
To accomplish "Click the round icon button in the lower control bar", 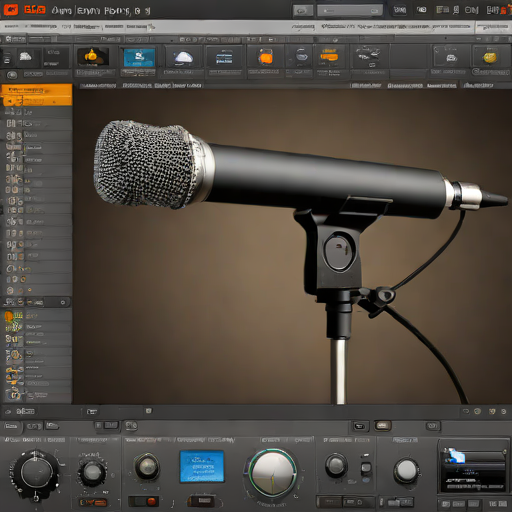I will [131, 425].
